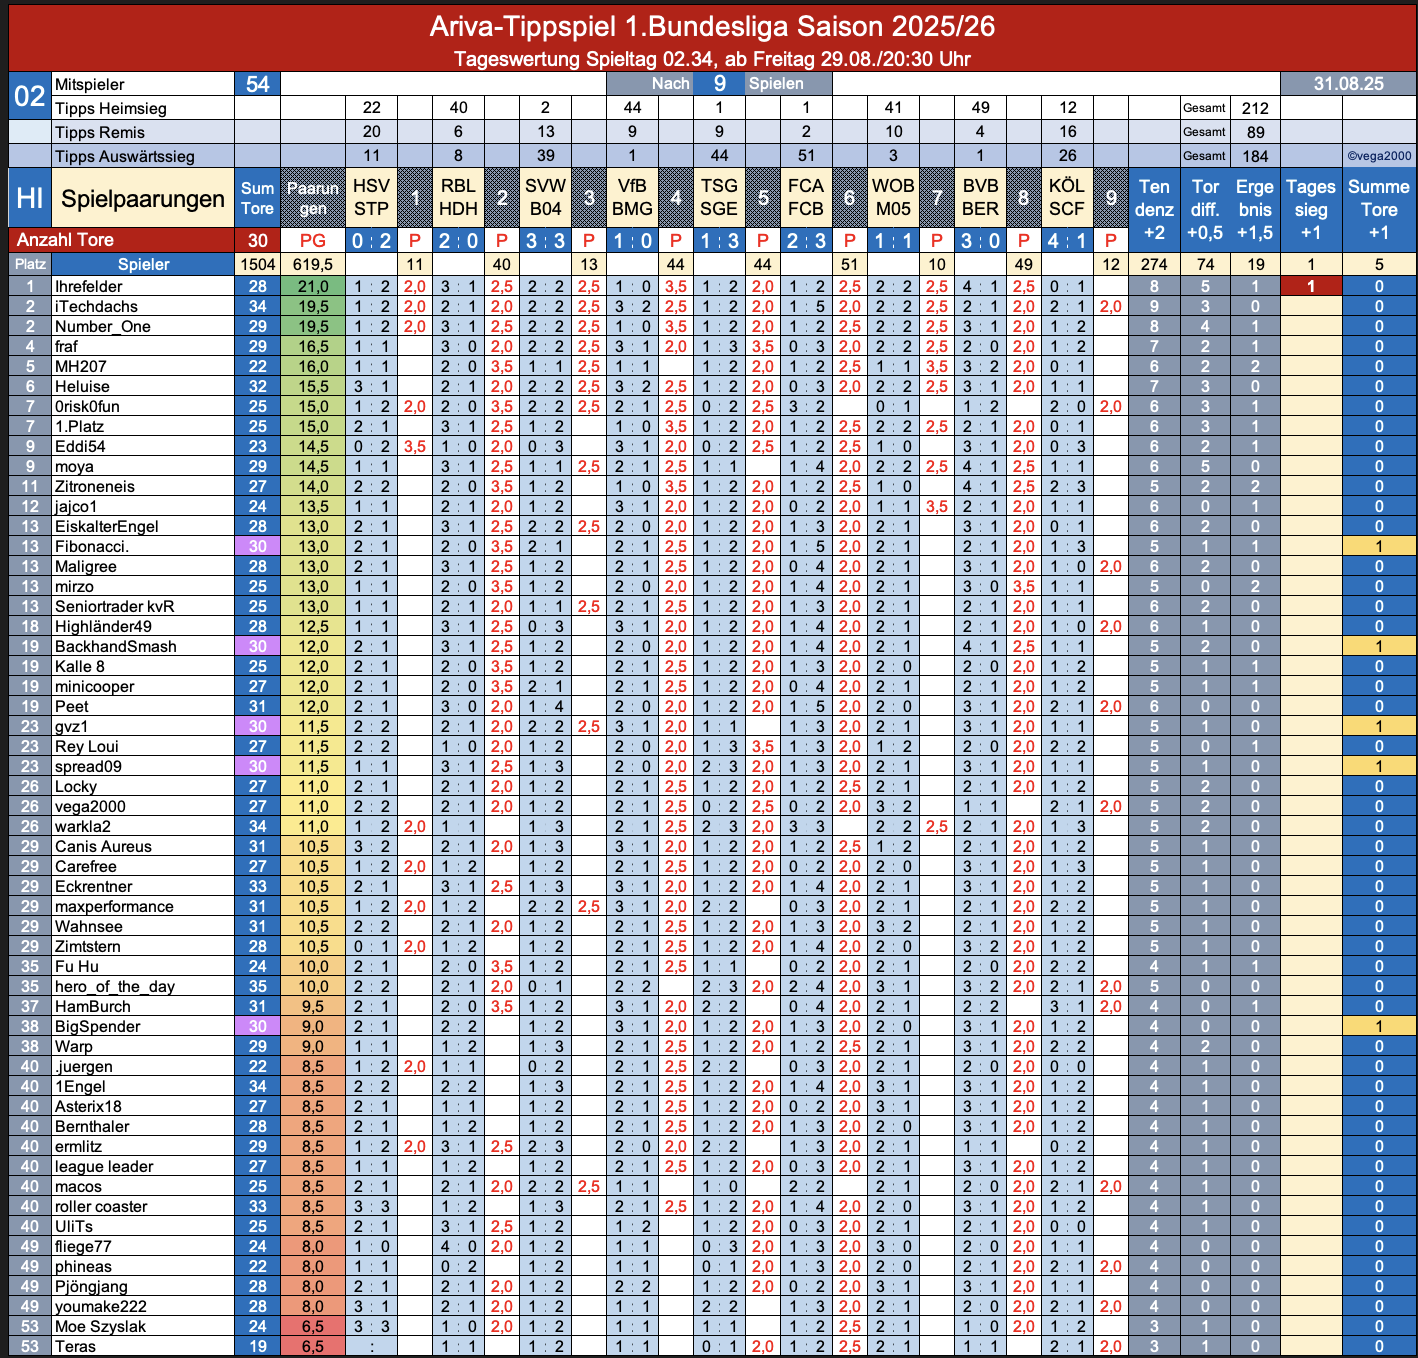Select player name minicooper
The width and height of the screenshot is (1418, 1358).
pyautogui.click(x=94, y=686)
